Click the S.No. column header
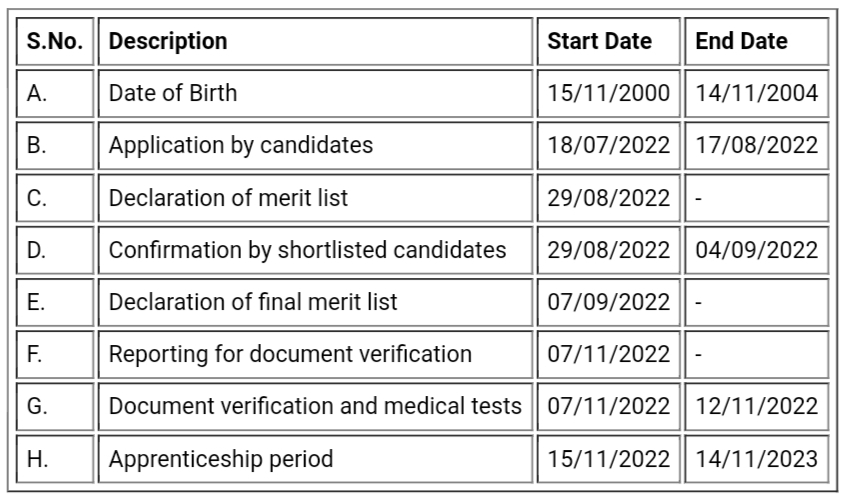Viewport: 845px width, 497px height. [x=56, y=41]
